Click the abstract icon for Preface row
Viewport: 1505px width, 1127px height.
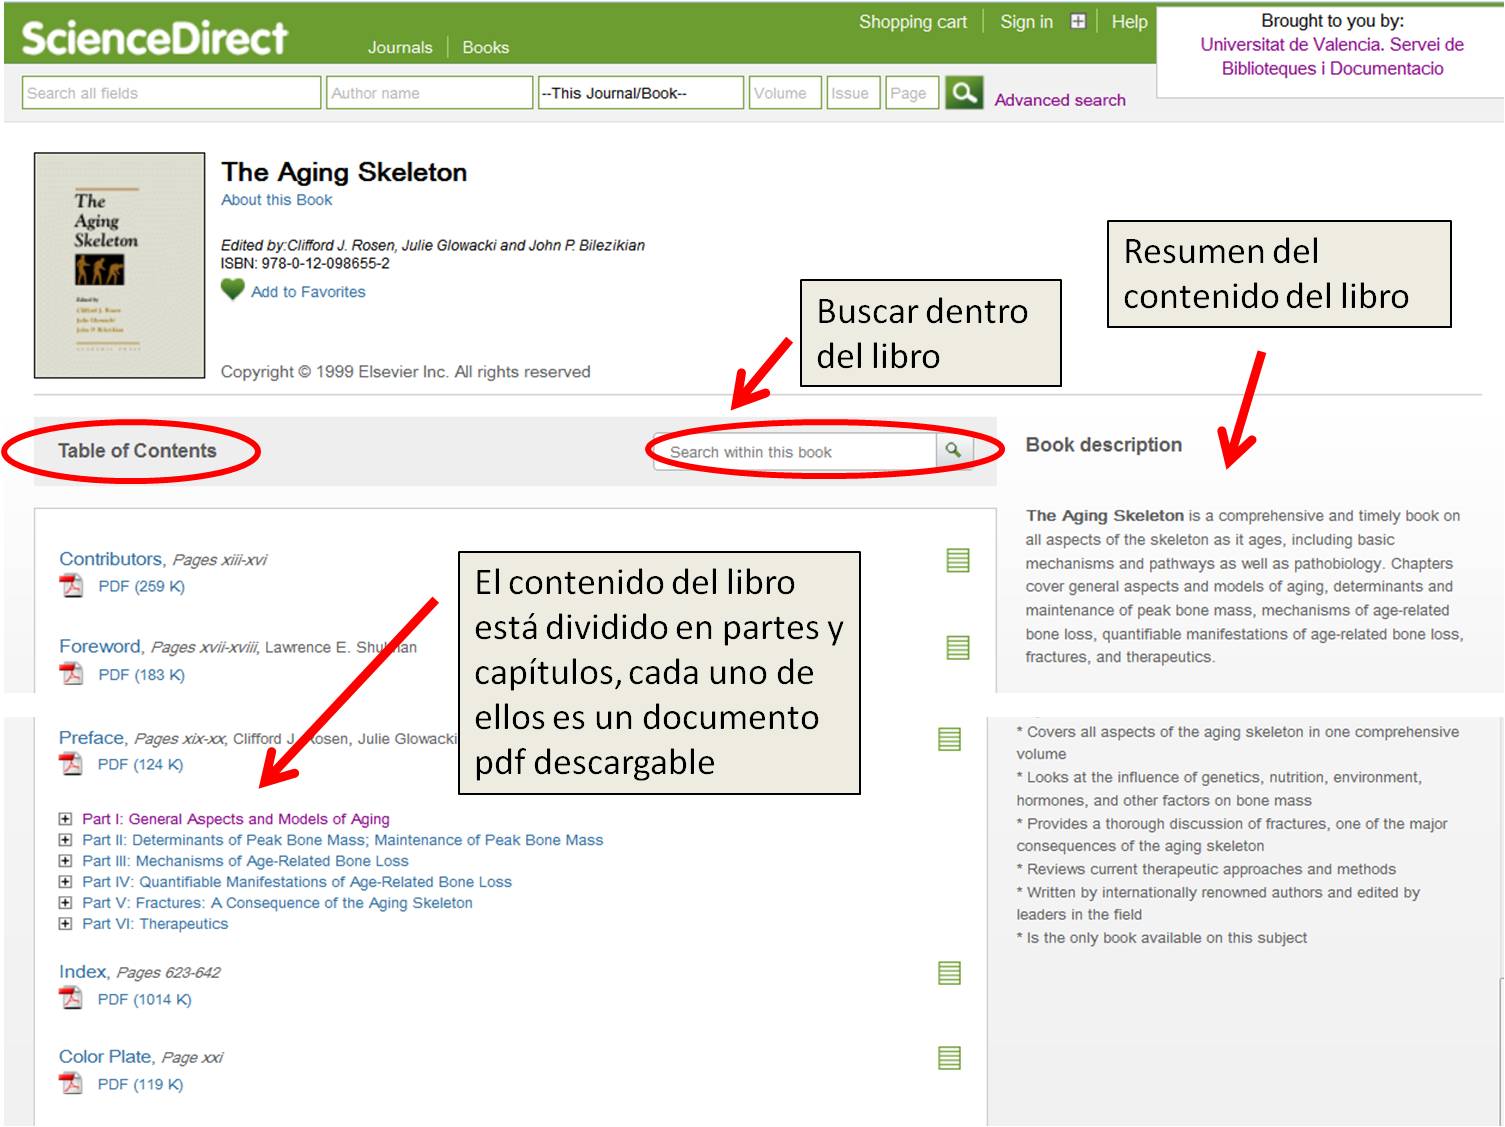pyautogui.click(x=950, y=739)
